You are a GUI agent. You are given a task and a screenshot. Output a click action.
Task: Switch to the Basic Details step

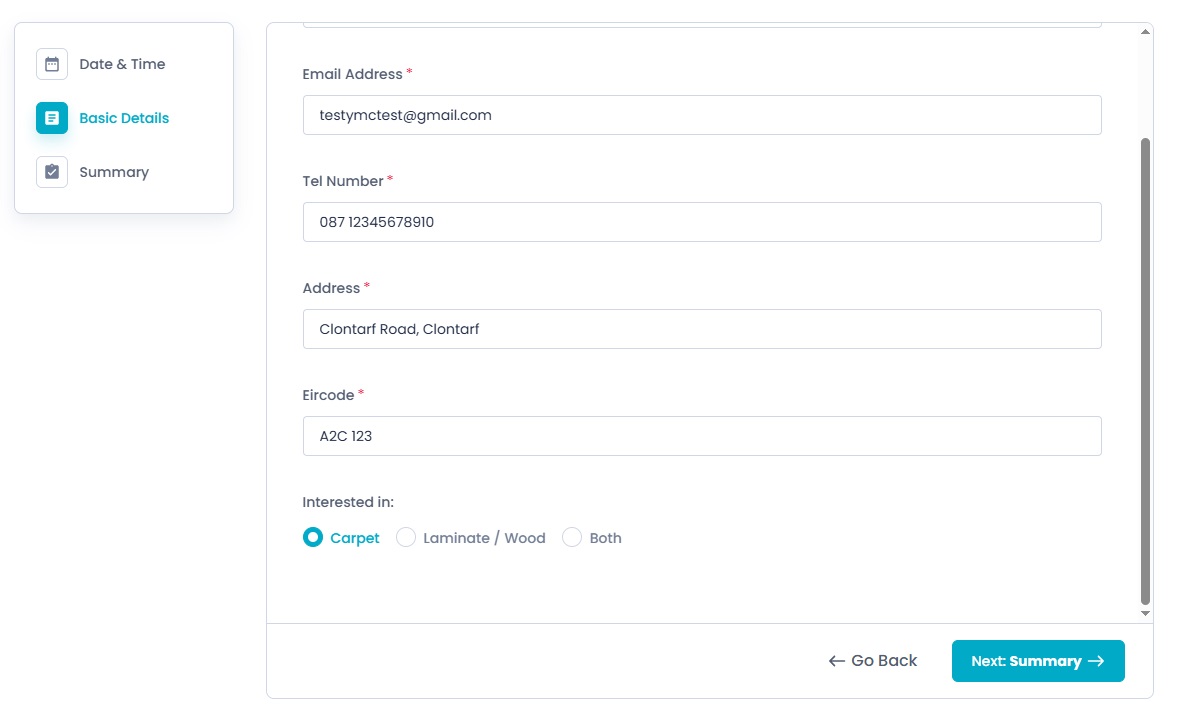point(124,118)
